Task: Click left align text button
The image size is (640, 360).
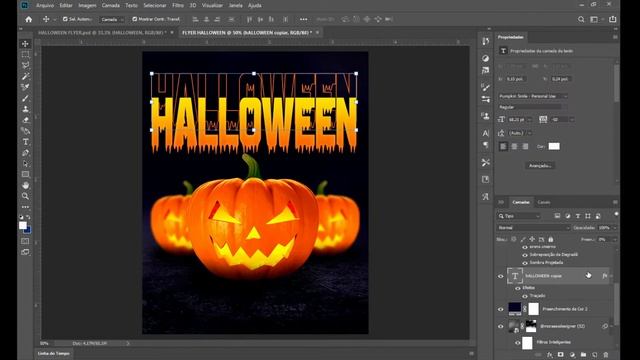Action: tap(503, 147)
